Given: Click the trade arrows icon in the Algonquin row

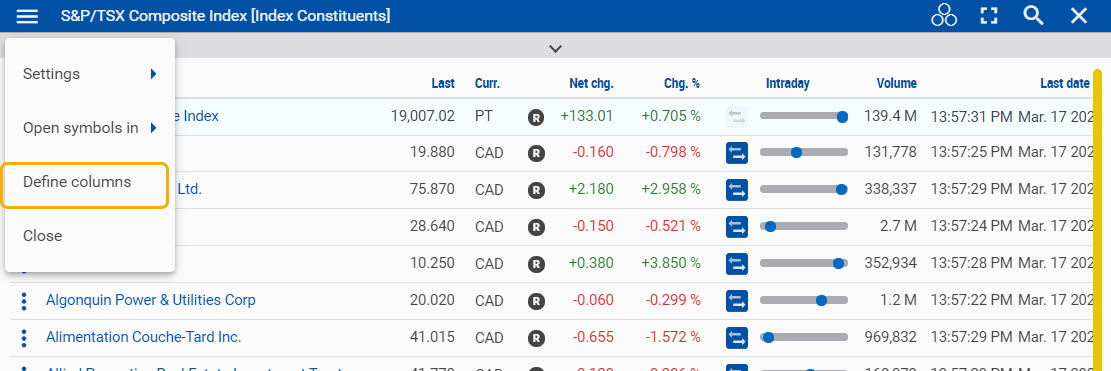Looking at the screenshot, I should [x=737, y=301].
